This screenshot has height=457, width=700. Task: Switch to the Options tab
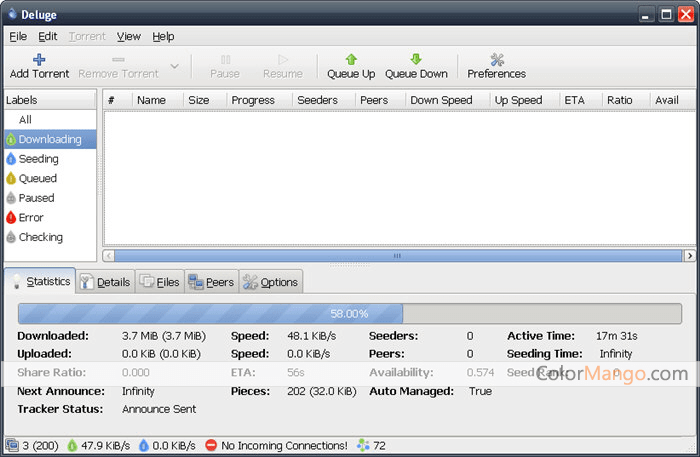coord(270,282)
